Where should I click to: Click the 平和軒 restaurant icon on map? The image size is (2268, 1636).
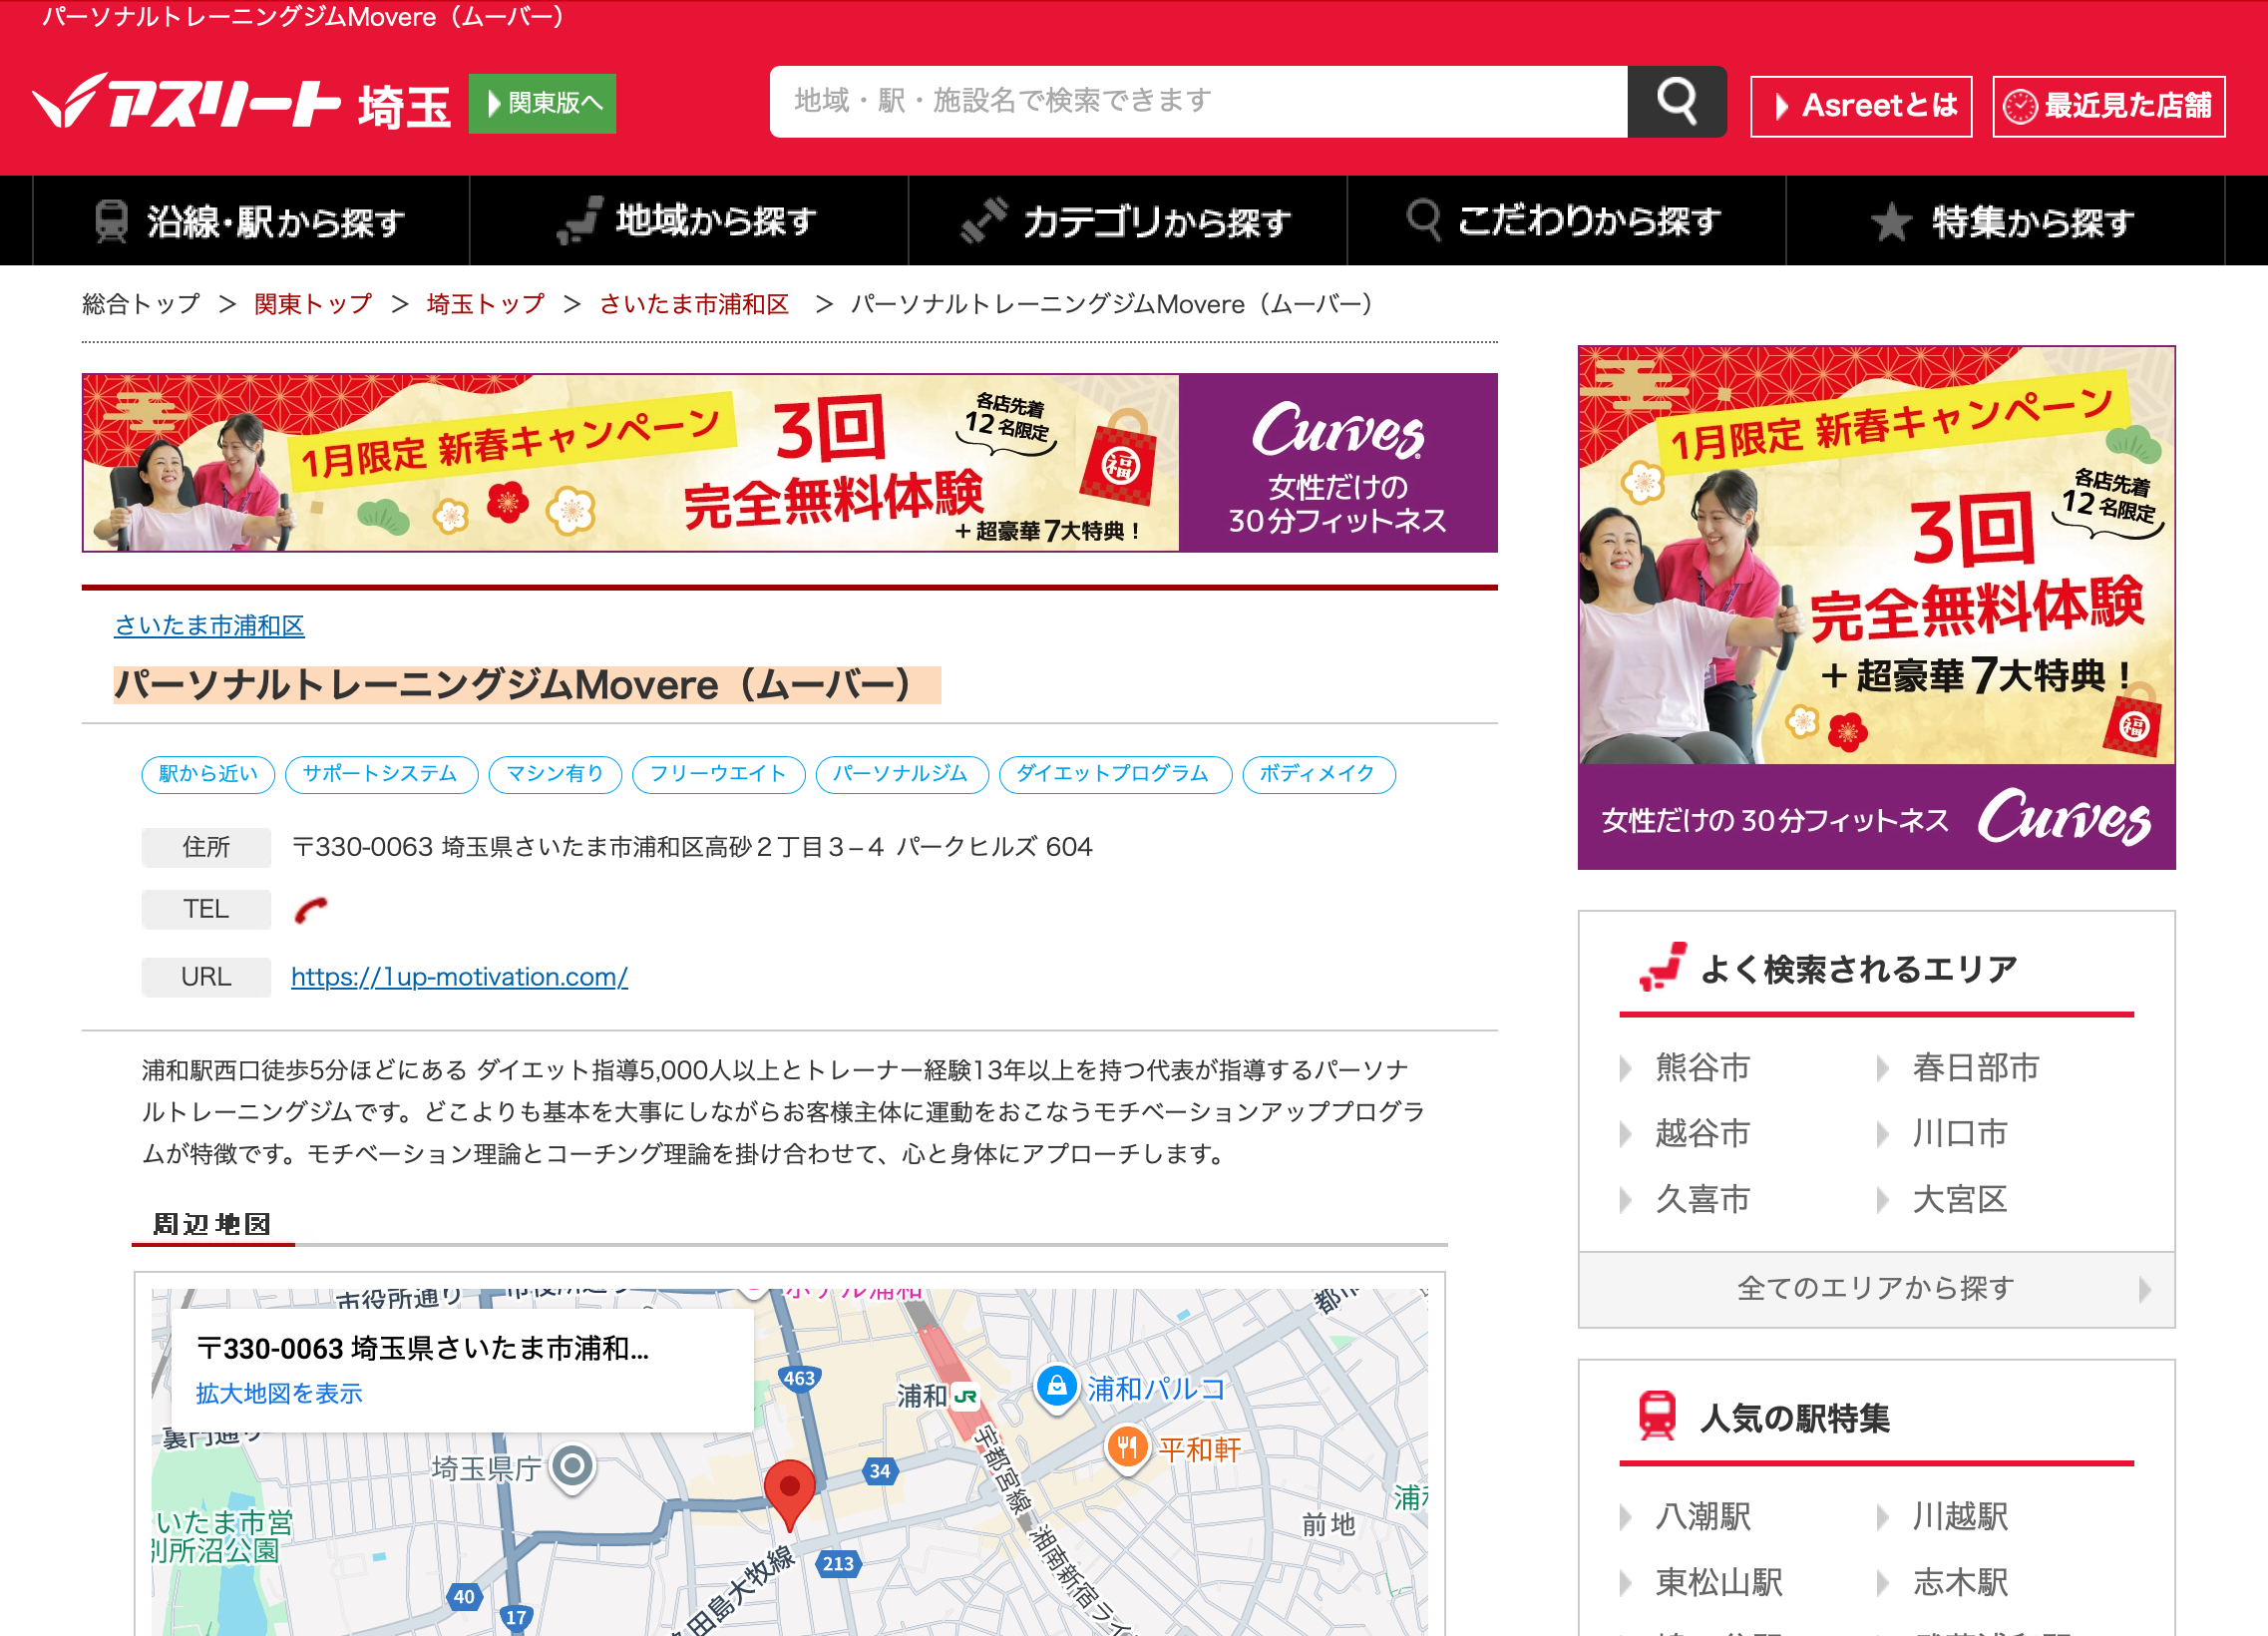(1127, 1447)
